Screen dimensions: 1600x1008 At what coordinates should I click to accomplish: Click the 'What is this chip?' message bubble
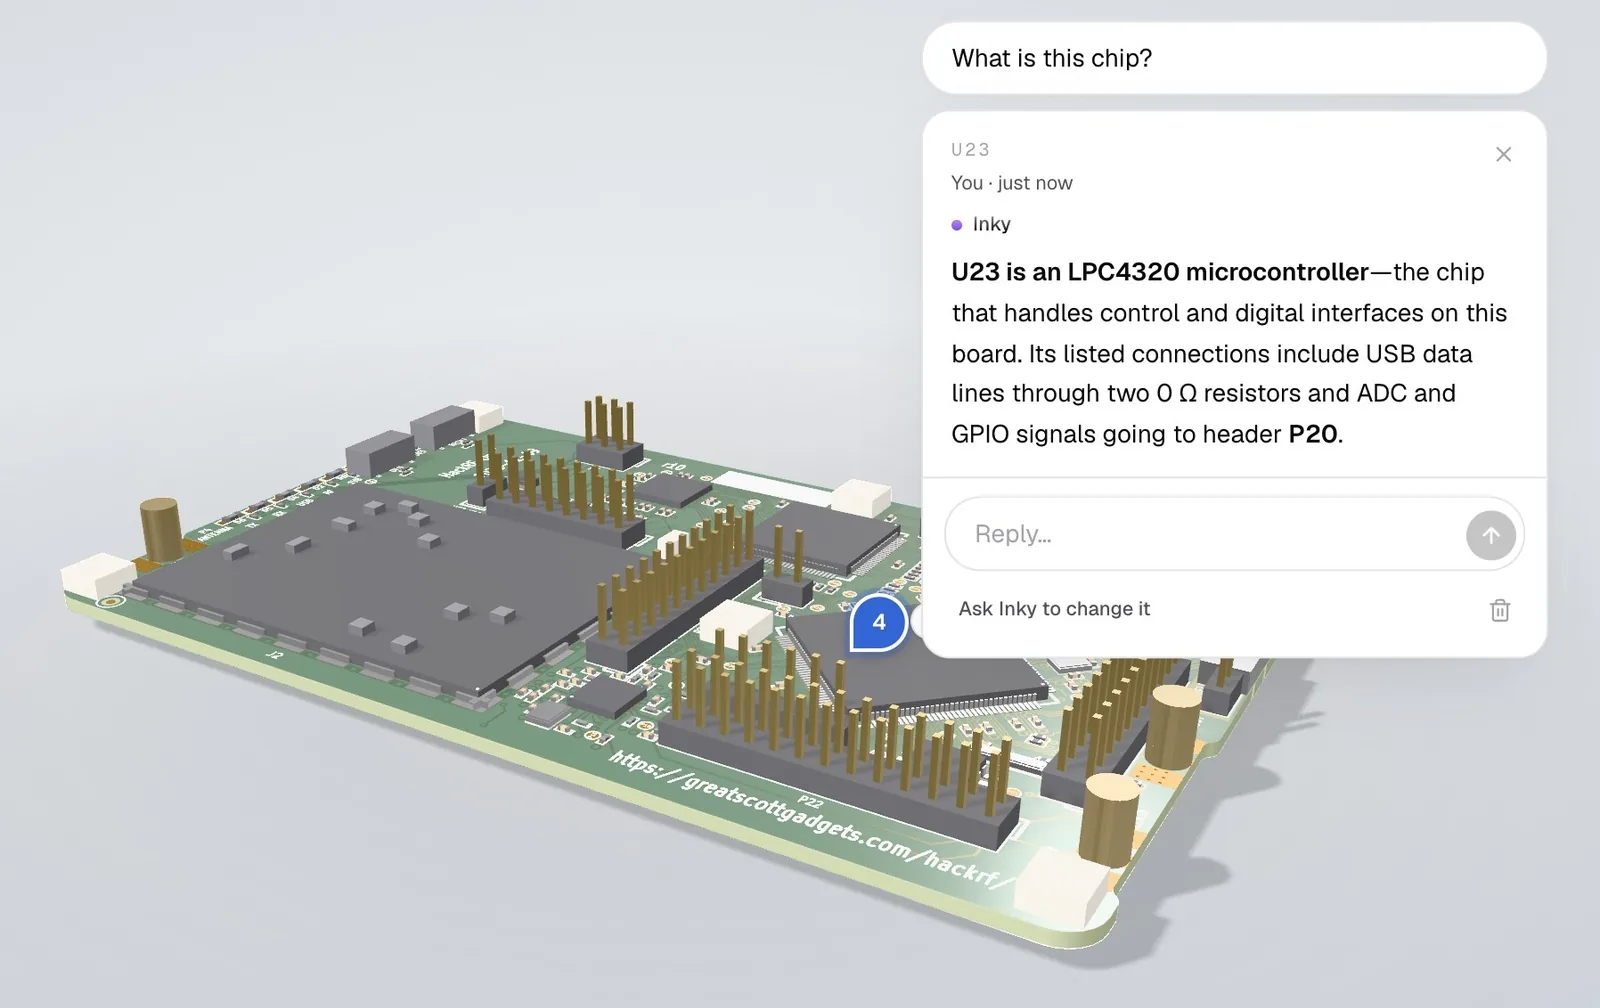pos(1234,58)
